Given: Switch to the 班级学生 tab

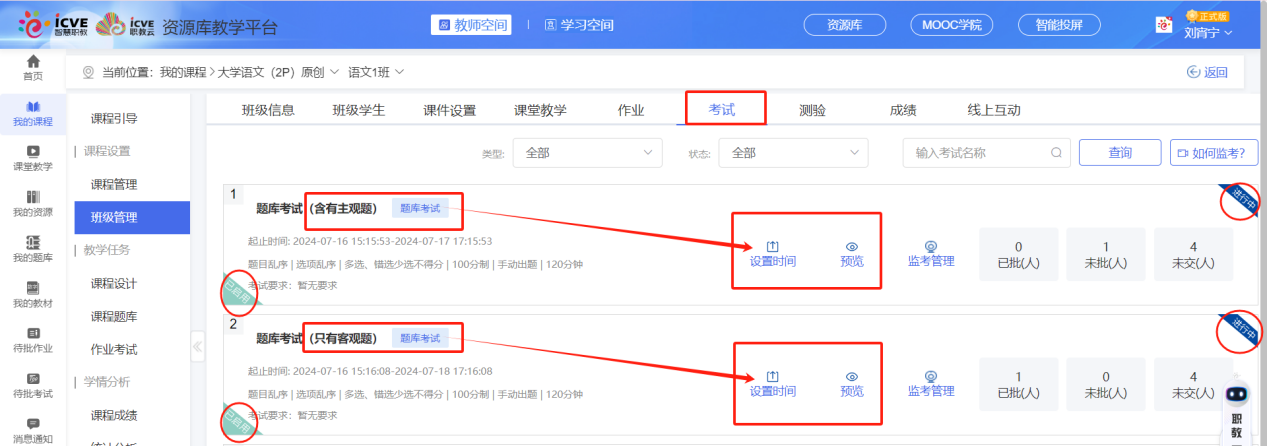Looking at the screenshot, I should pyautogui.click(x=358, y=110).
